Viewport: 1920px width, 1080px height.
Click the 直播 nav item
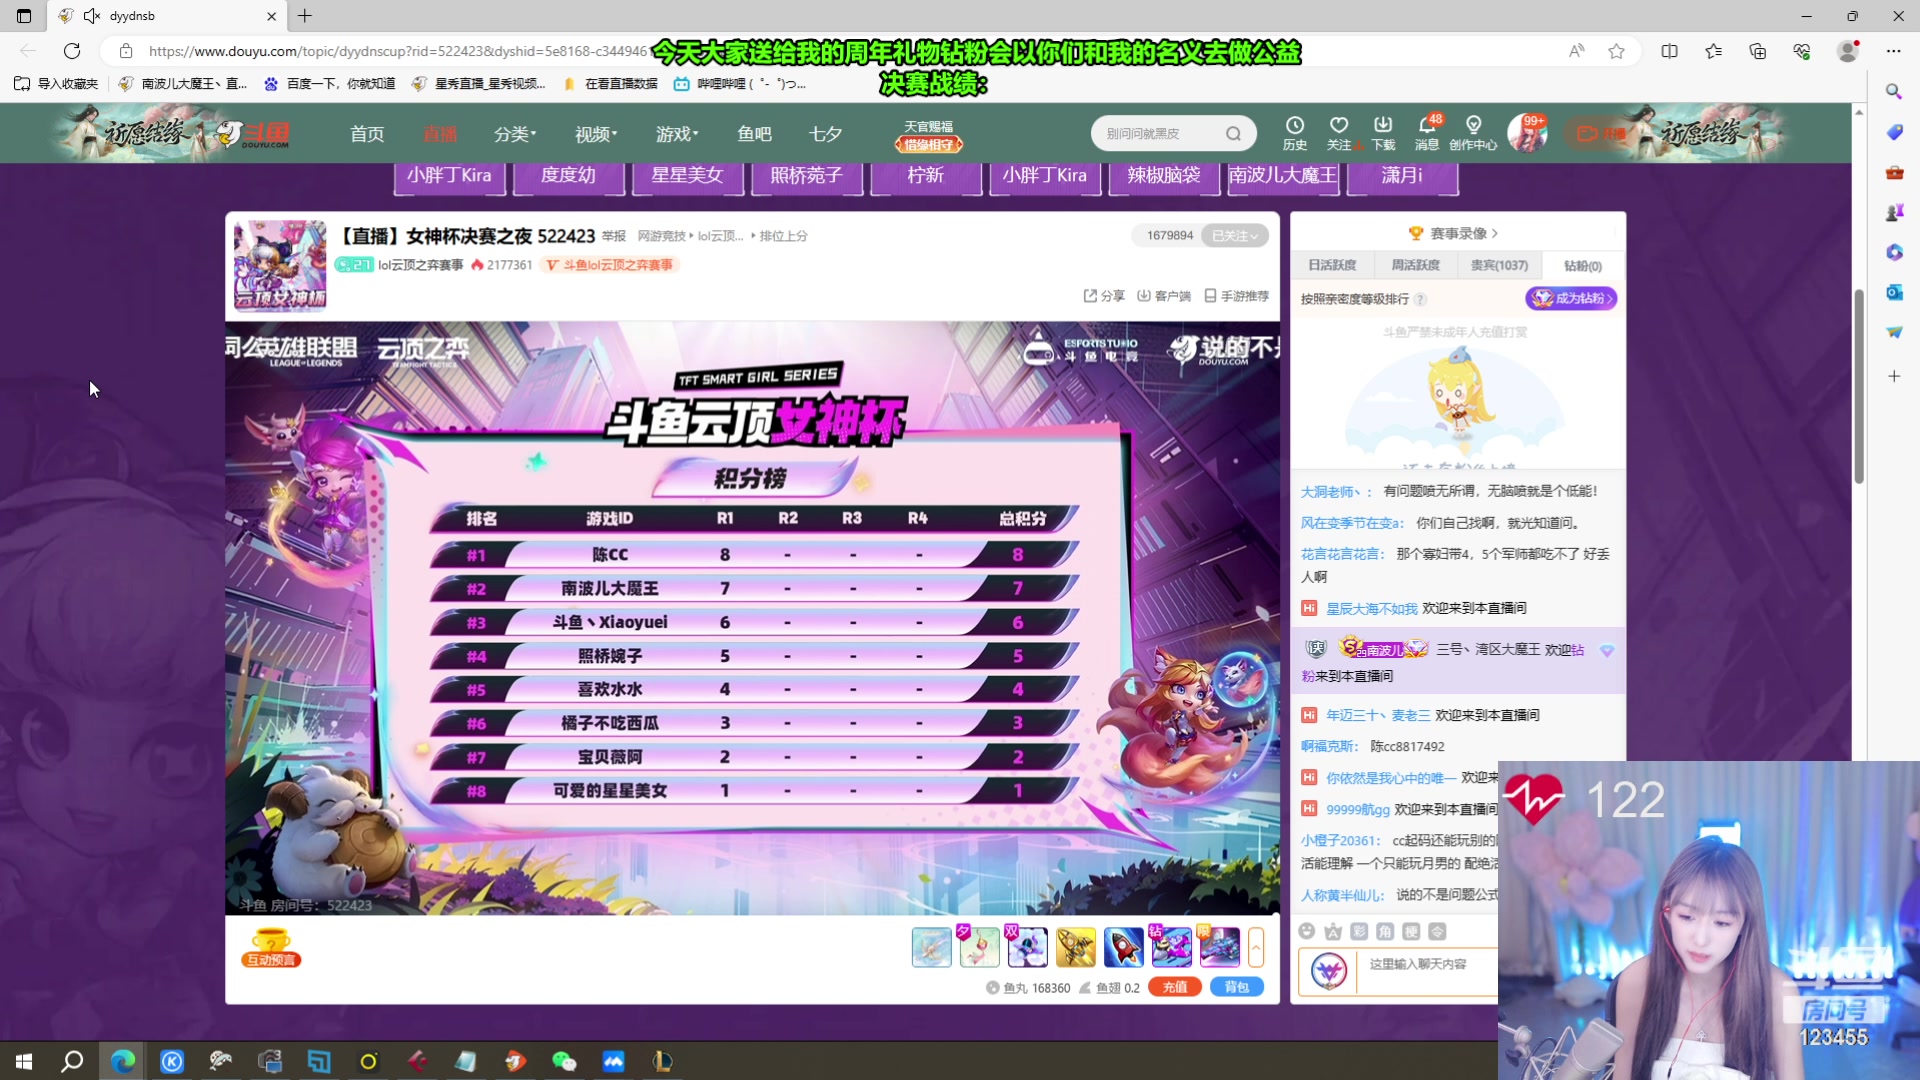point(440,134)
